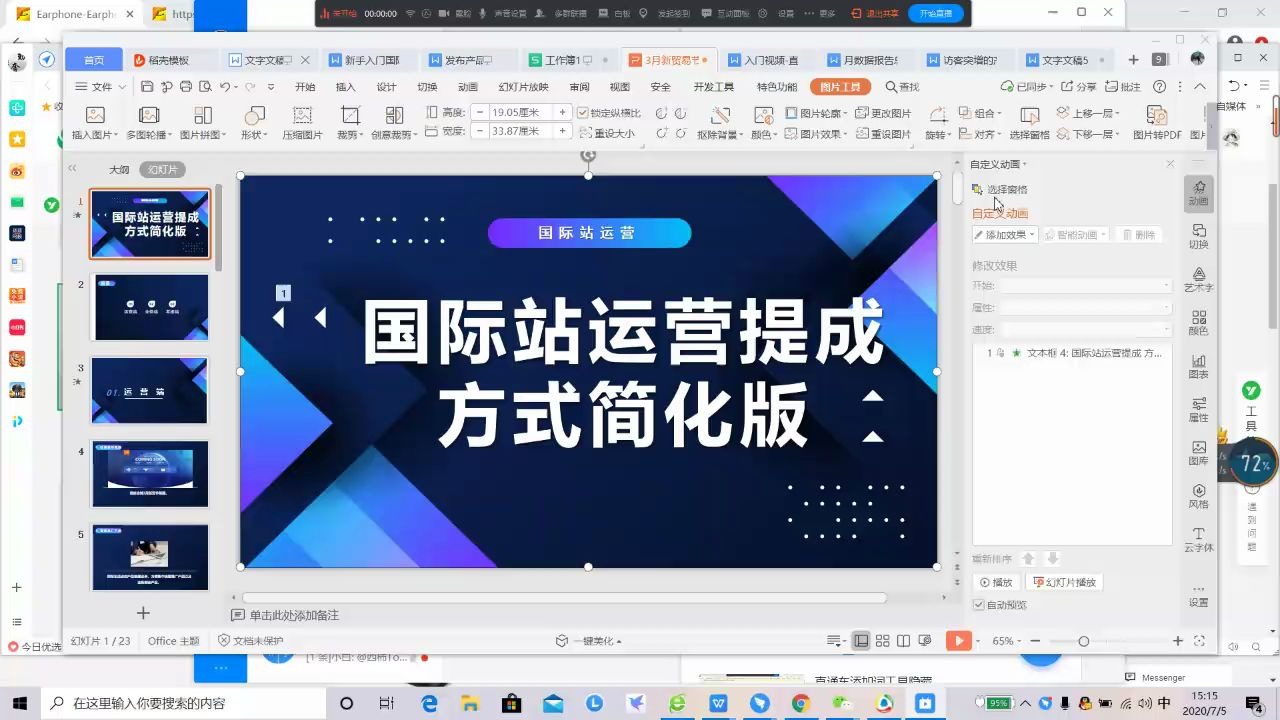Click the 插入图片 insert picture icon
The height and width of the screenshot is (720, 1280).
(94, 121)
